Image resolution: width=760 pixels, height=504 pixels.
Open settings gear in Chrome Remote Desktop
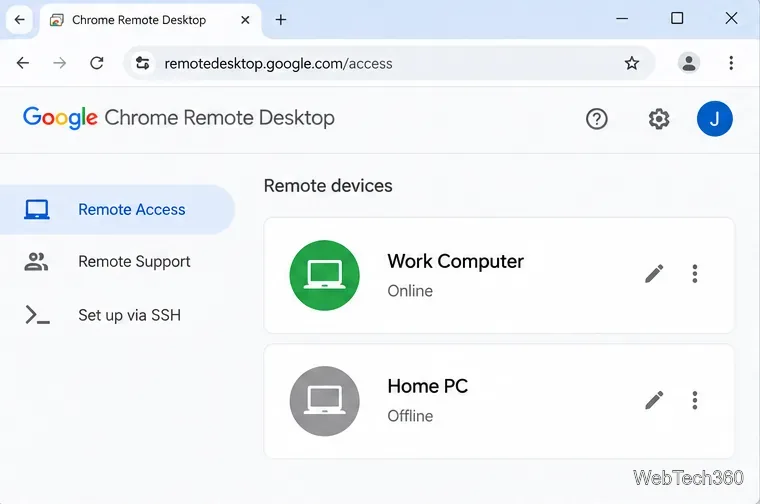[x=659, y=119]
